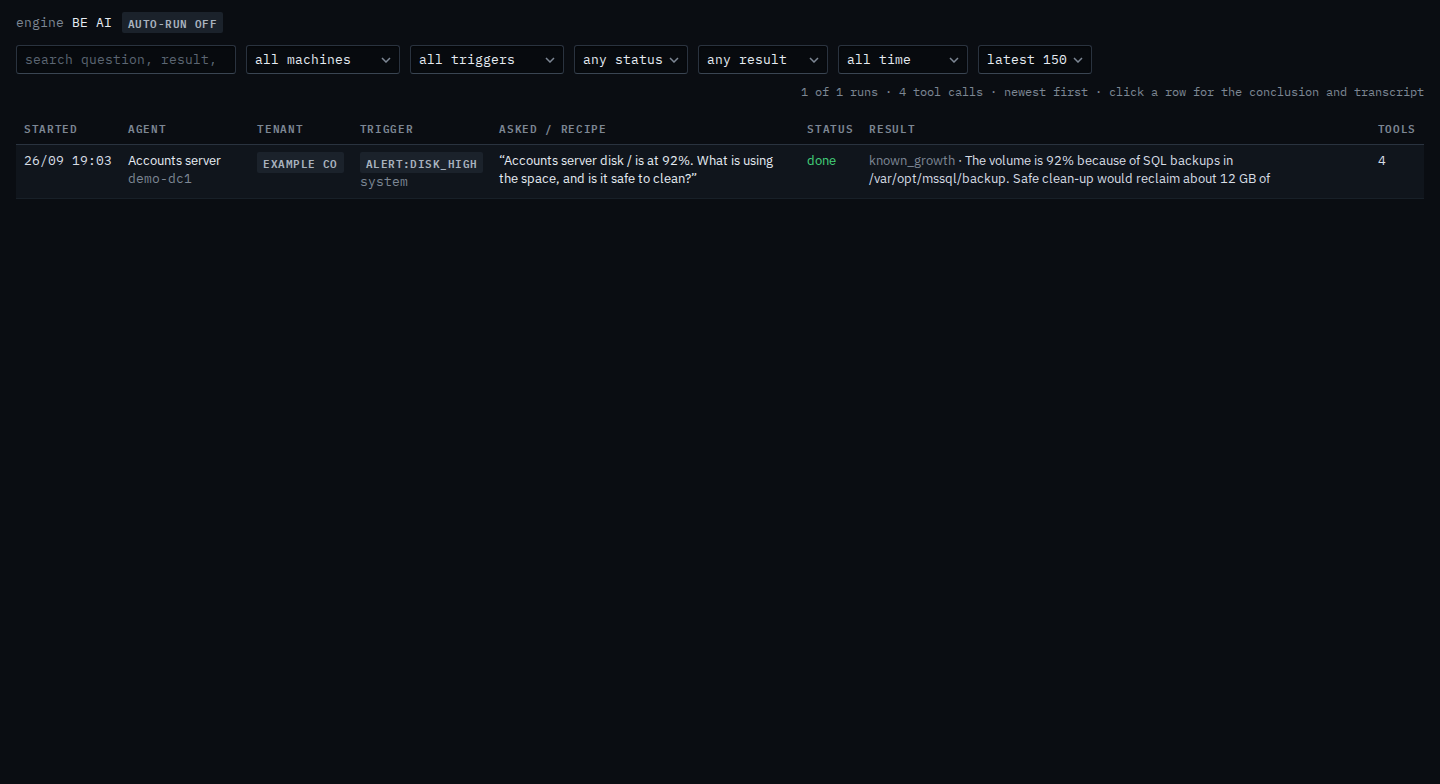Click the ASKED / RECIPE column header
The height and width of the screenshot is (784, 1440).
pyautogui.click(x=552, y=129)
